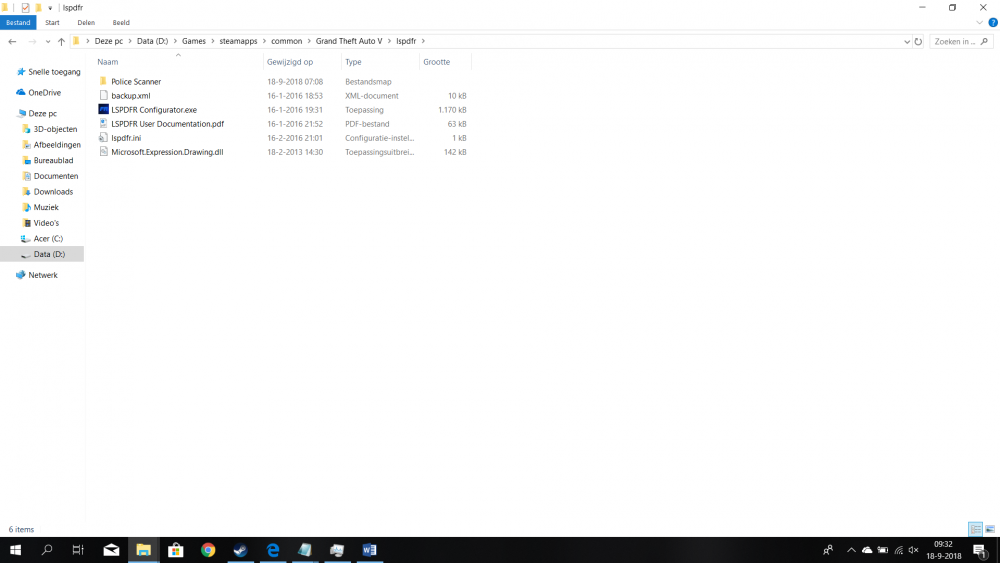Click the refresh icon beside address bar

pyautogui.click(x=918, y=41)
